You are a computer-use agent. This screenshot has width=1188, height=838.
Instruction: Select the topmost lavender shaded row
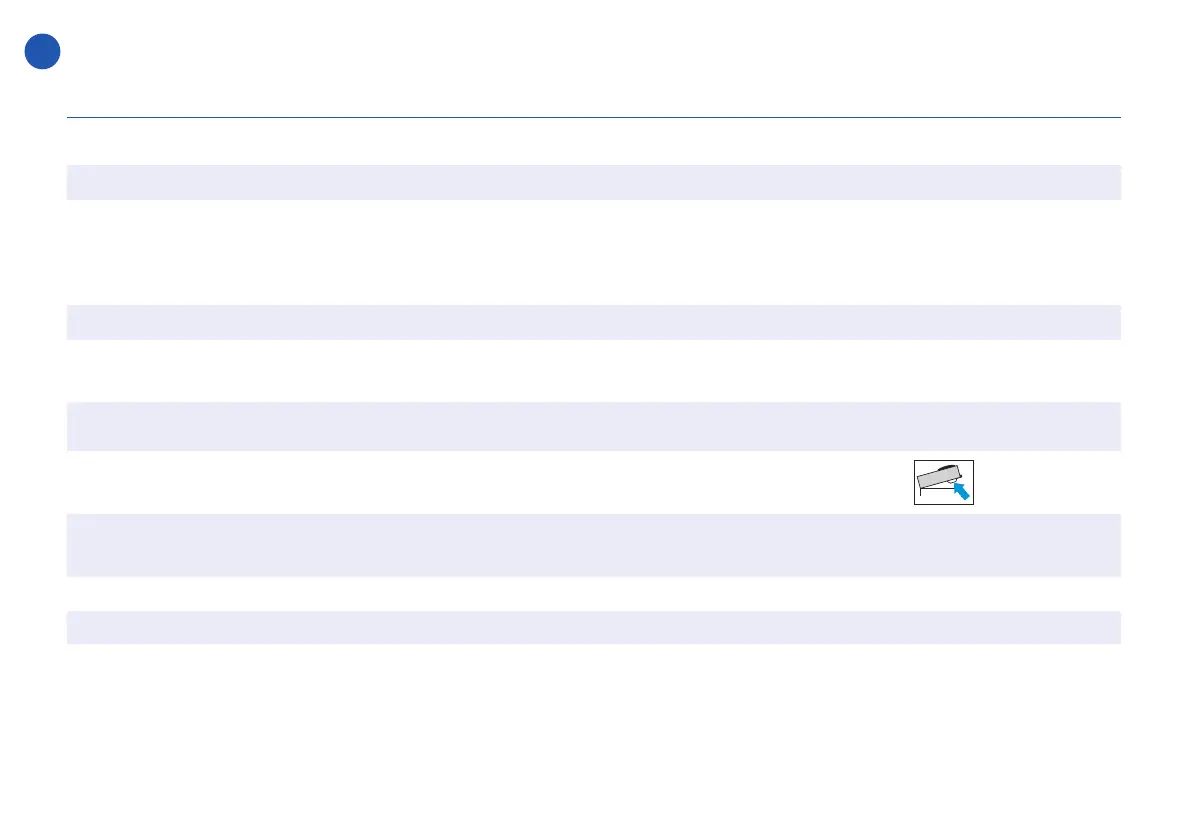[593, 182]
